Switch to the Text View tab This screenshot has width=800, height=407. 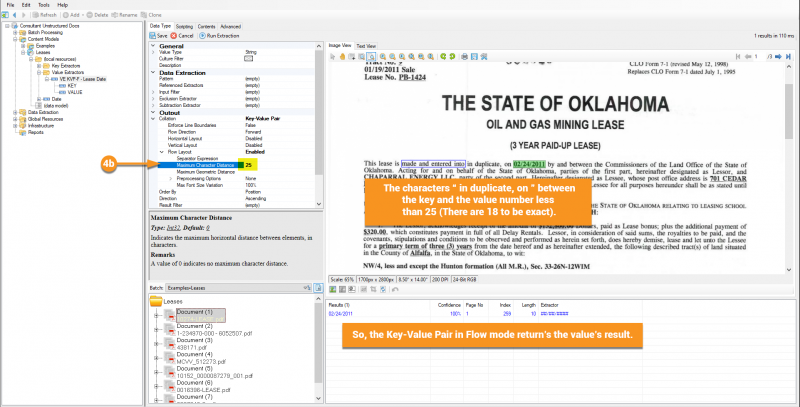point(366,46)
